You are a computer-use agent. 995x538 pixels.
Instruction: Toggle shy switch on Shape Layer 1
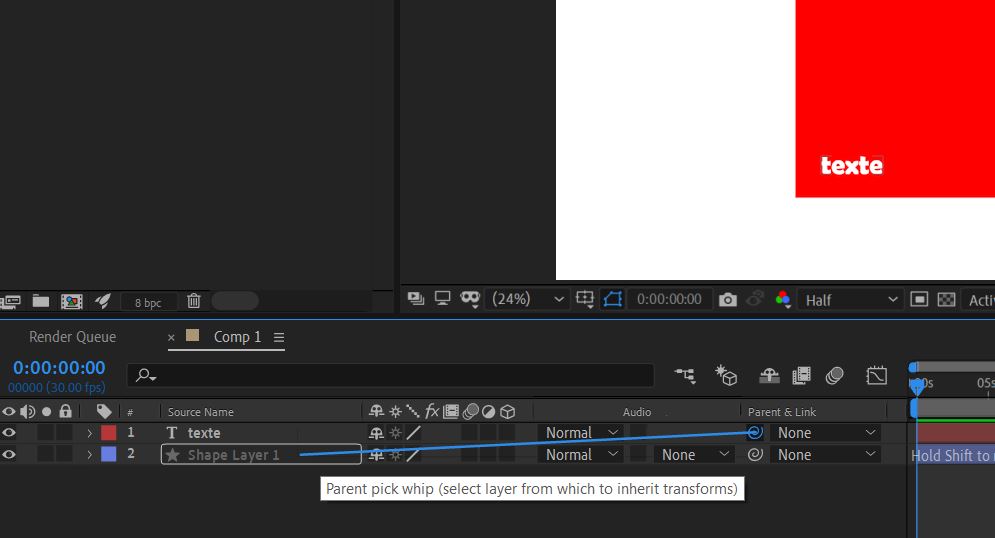(x=376, y=455)
